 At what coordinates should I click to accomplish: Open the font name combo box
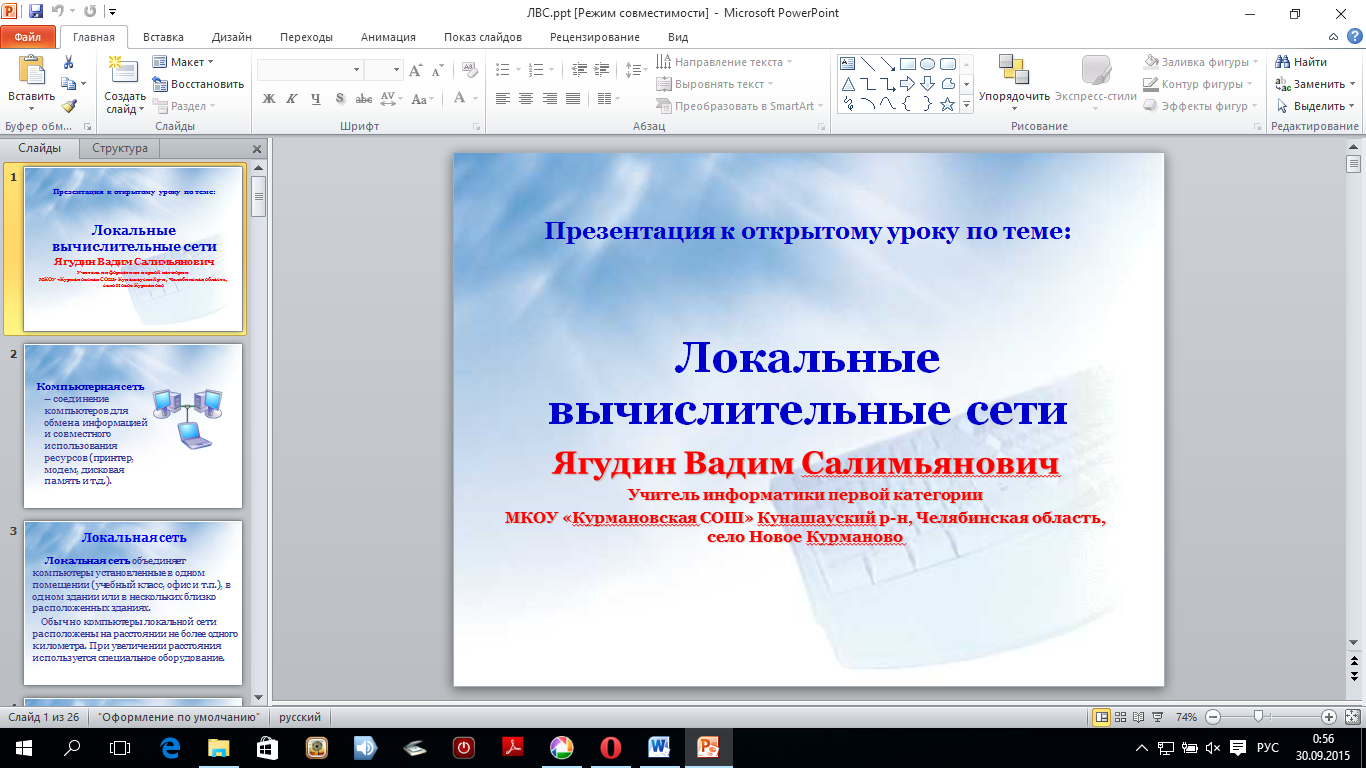(x=310, y=70)
